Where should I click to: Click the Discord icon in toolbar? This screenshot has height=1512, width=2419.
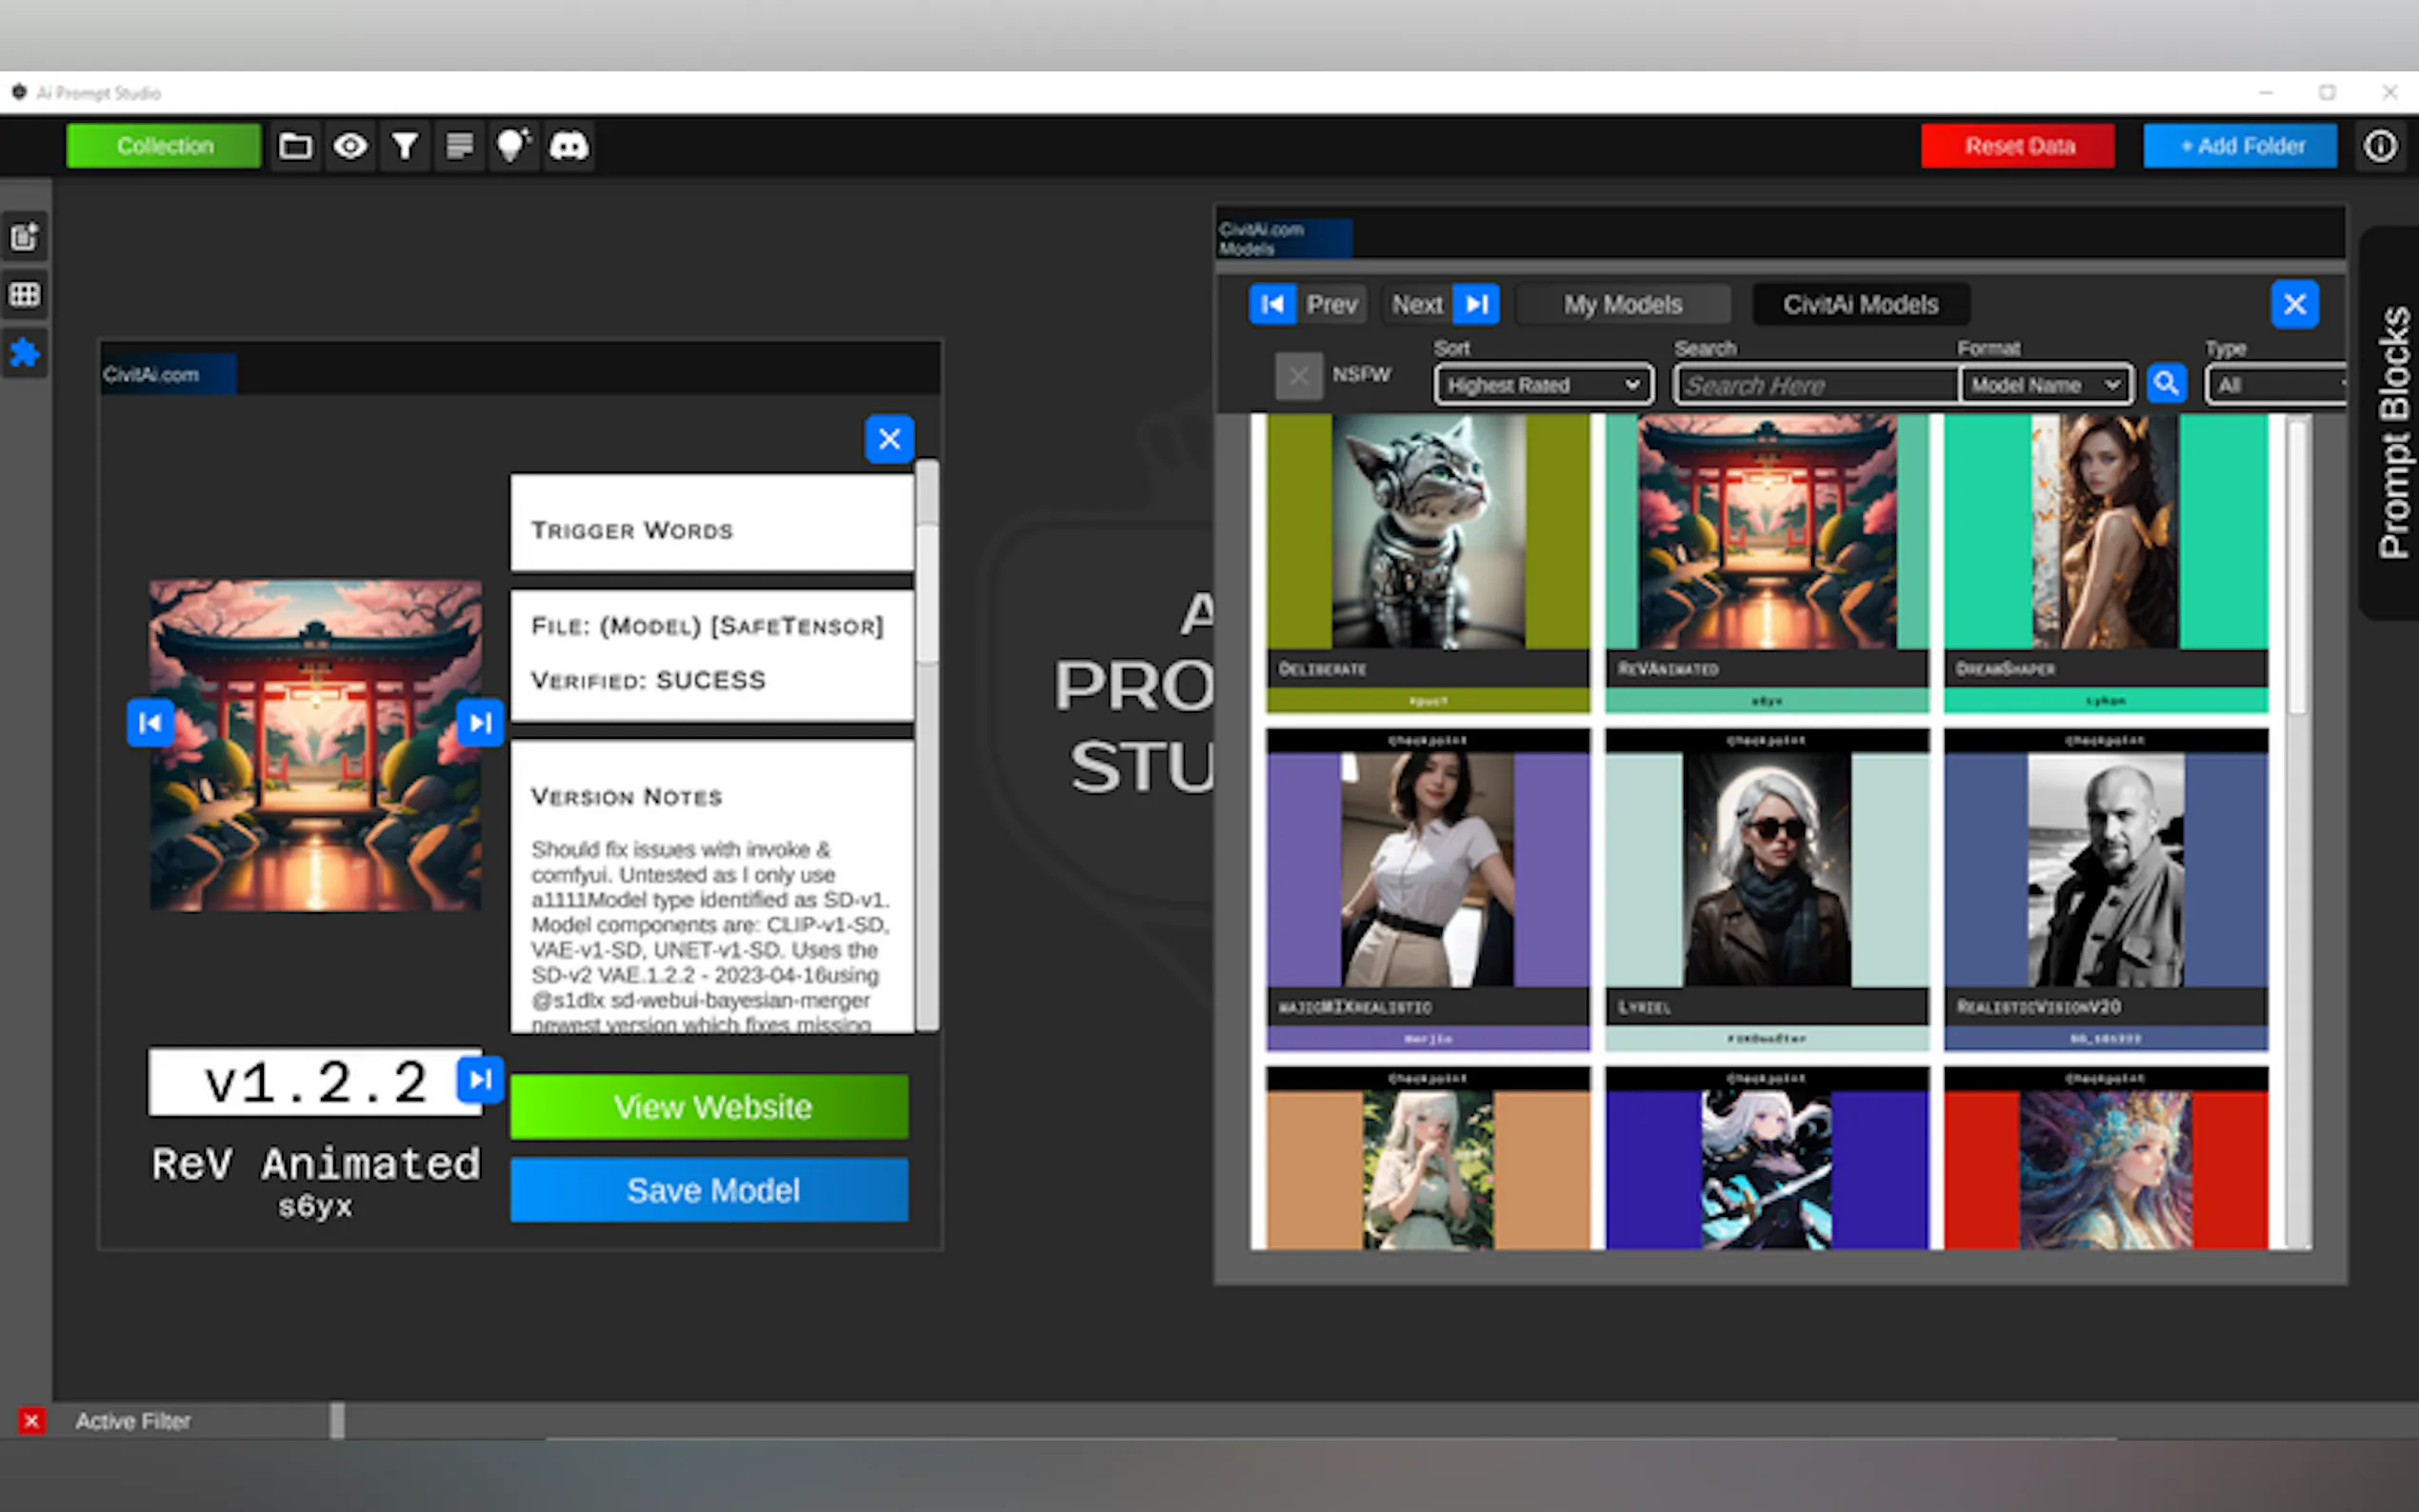568,147
